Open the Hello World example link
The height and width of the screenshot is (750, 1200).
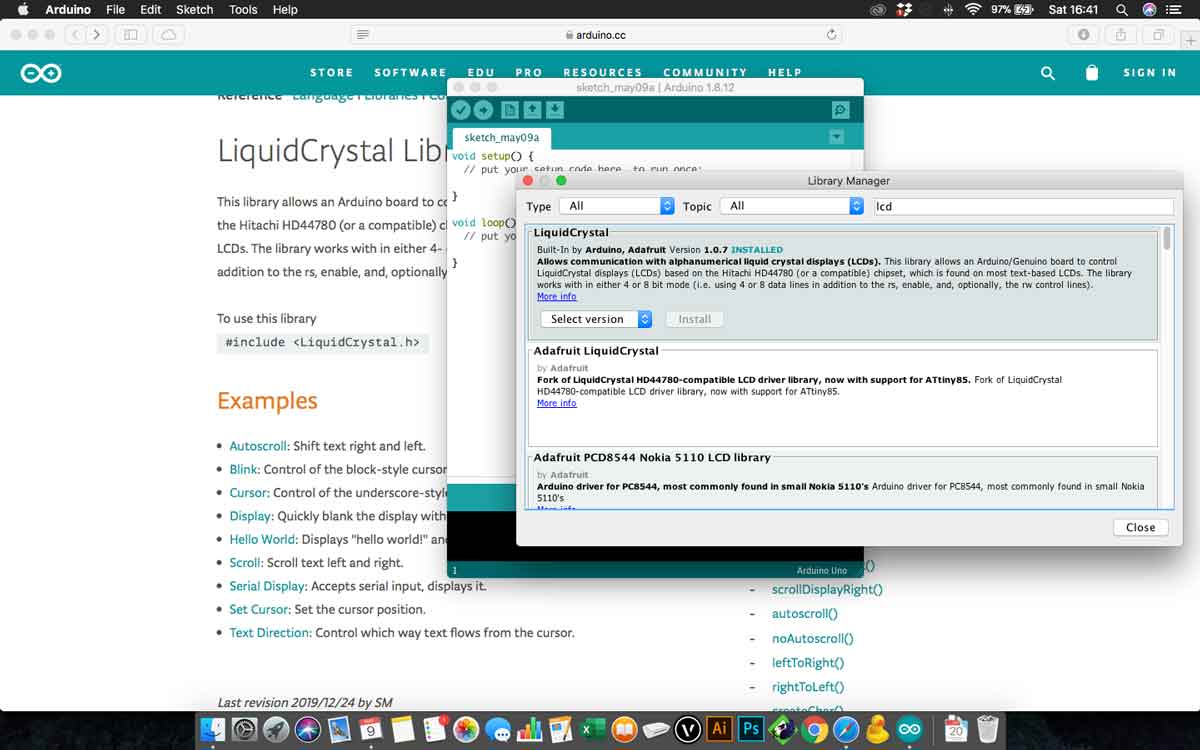[263, 539]
